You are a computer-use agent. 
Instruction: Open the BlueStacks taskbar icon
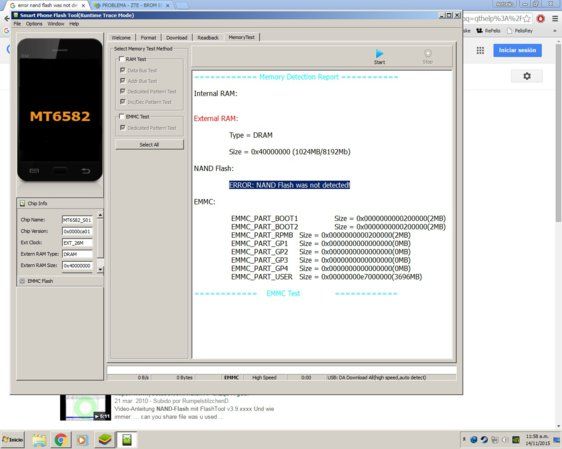[x=105, y=440]
